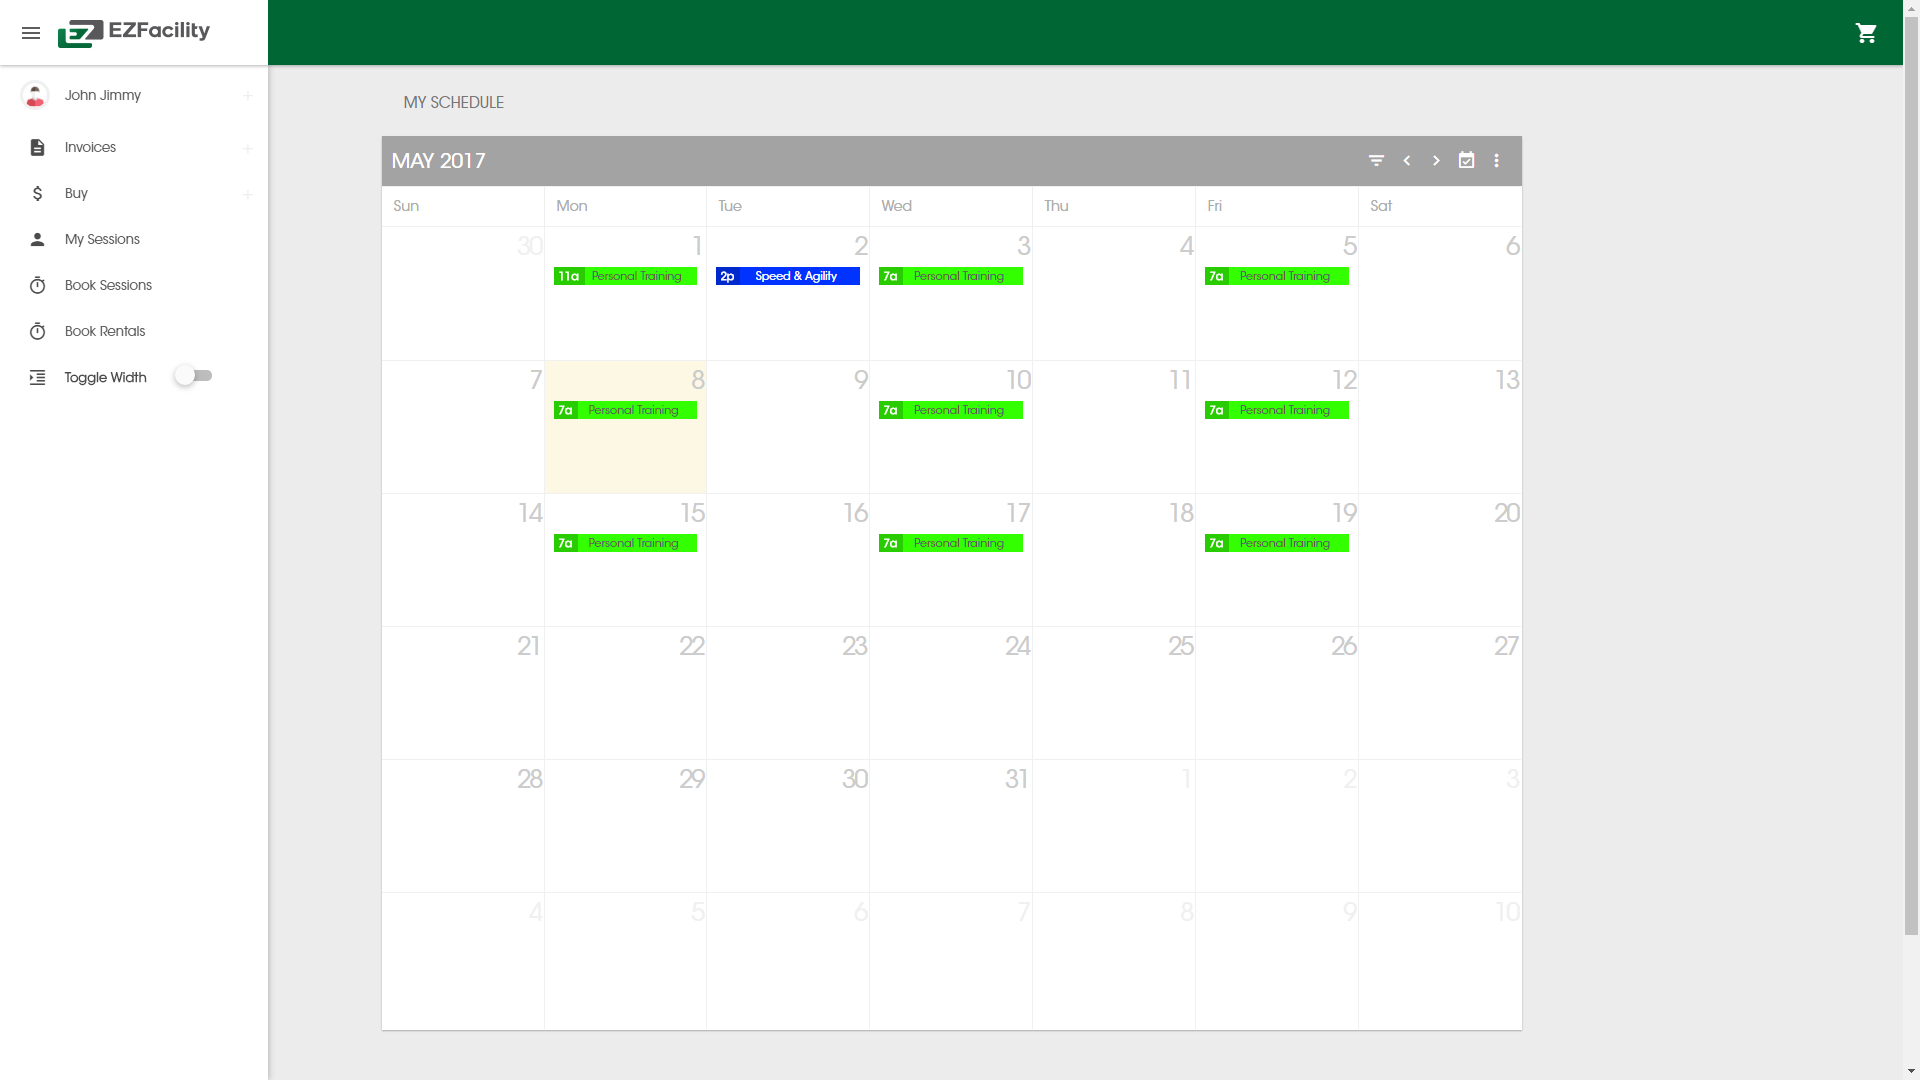
Task: Open the Speed & Agility event on May 2
Action: coord(787,276)
